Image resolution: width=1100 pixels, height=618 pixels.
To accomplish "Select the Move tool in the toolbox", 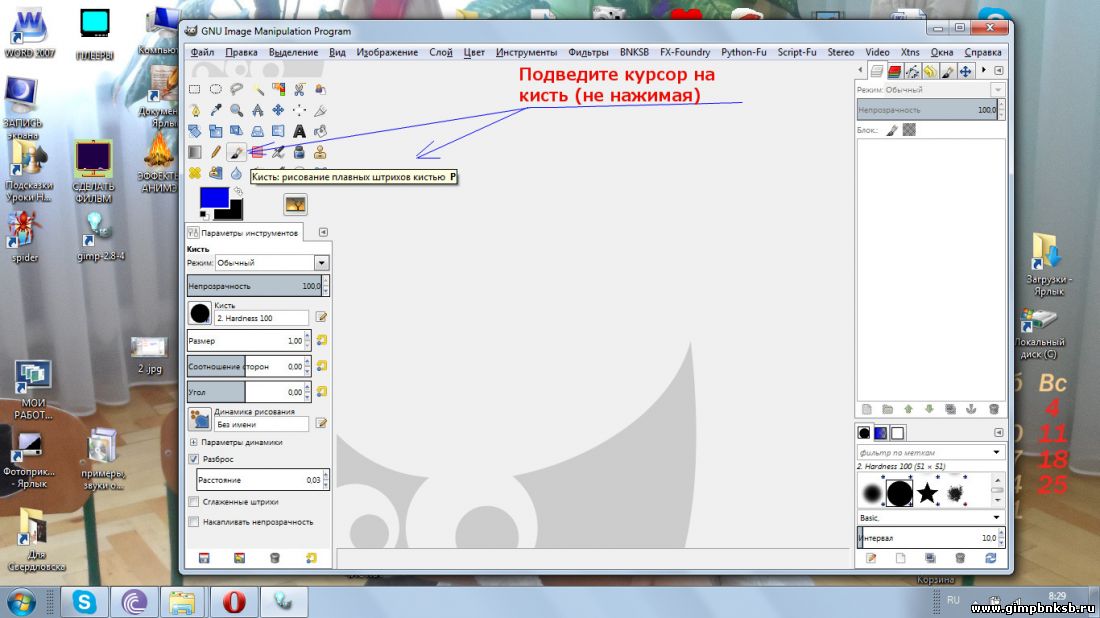I will pos(279,110).
